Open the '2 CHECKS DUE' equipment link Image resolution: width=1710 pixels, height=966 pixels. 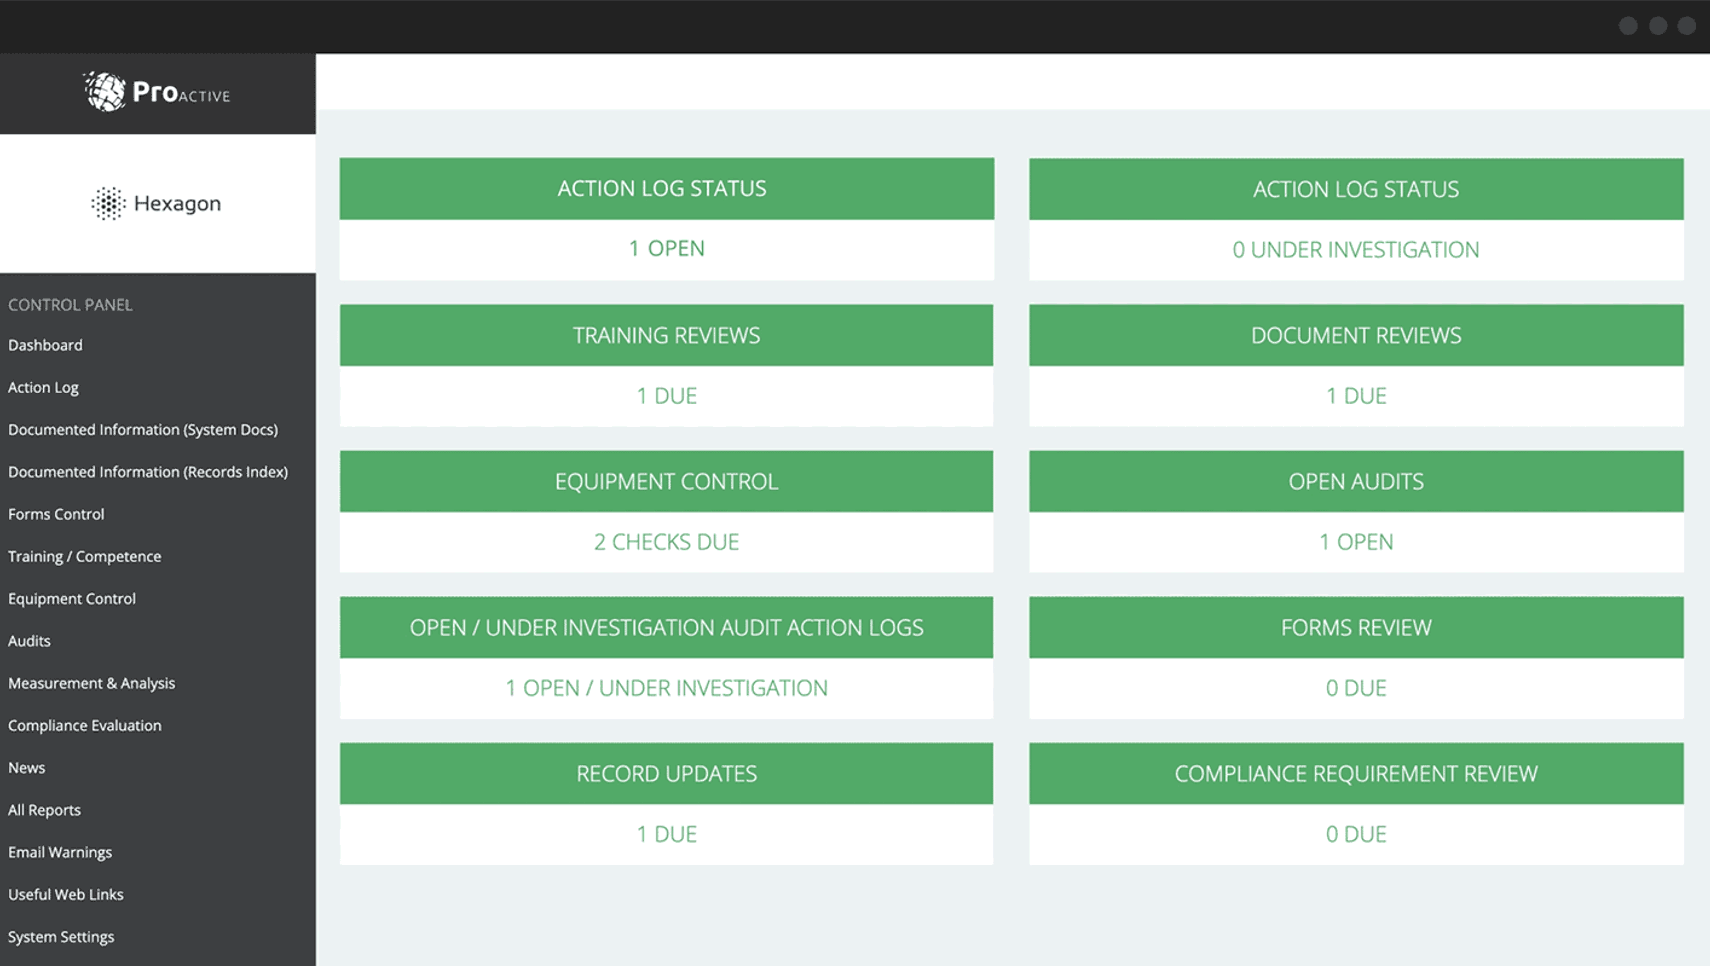[x=666, y=542]
